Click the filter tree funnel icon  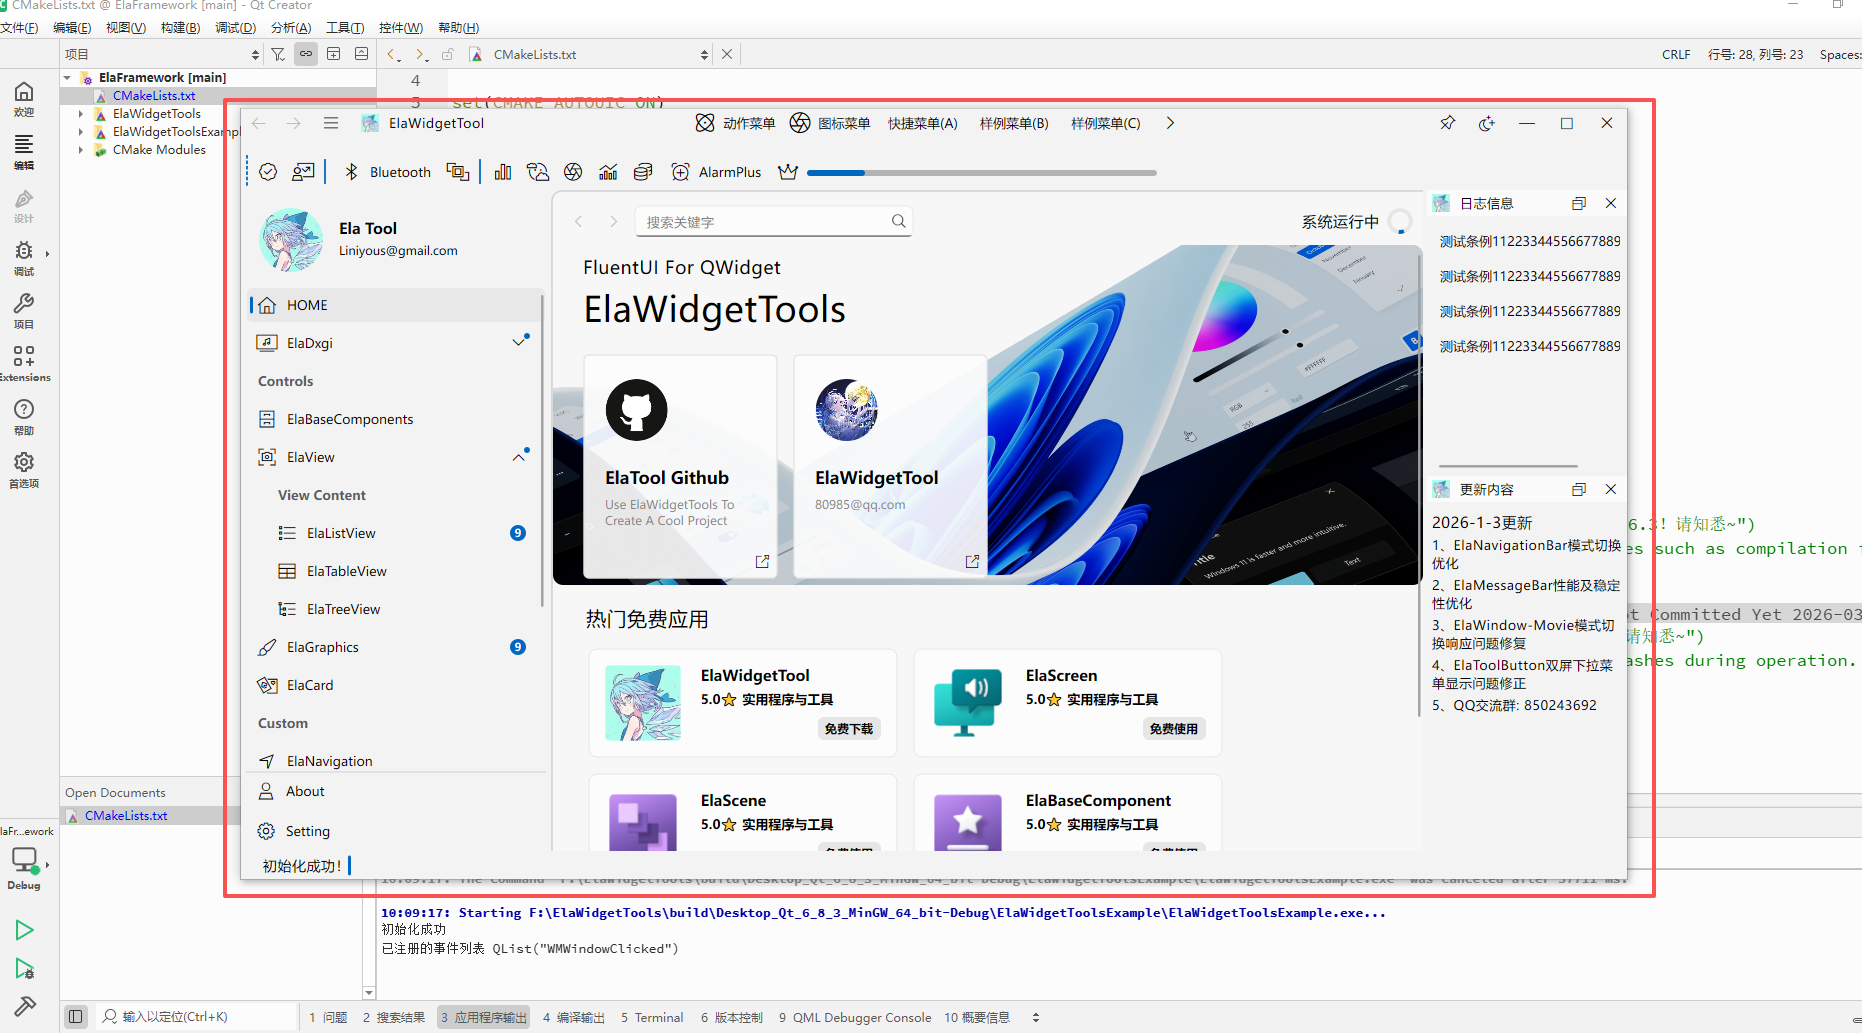tap(278, 54)
